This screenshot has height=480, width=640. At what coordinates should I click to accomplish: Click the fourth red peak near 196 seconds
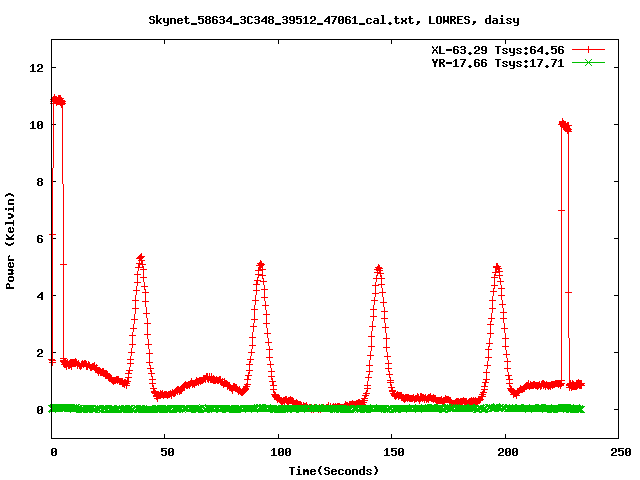point(497,268)
